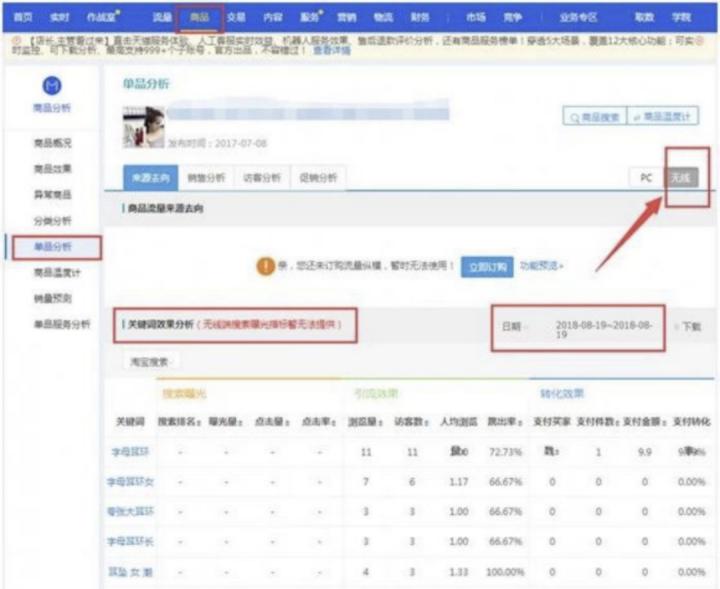
Task: Select 商品 in the top navigation
Action: [x=199, y=17]
